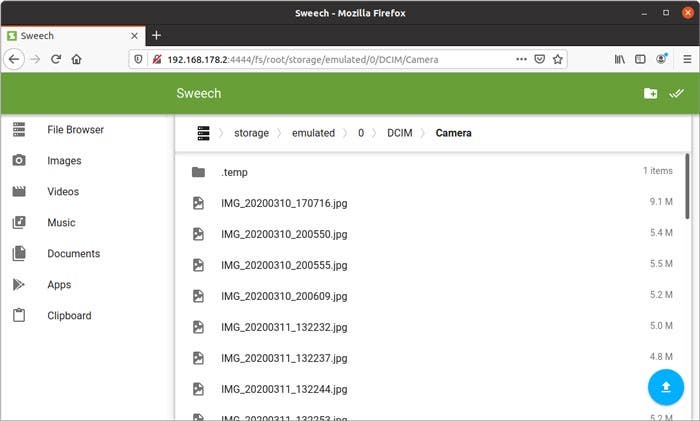Click the image icon of IMG_20200311_132232.jpg
The width and height of the screenshot is (700, 421).
(x=198, y=327)
